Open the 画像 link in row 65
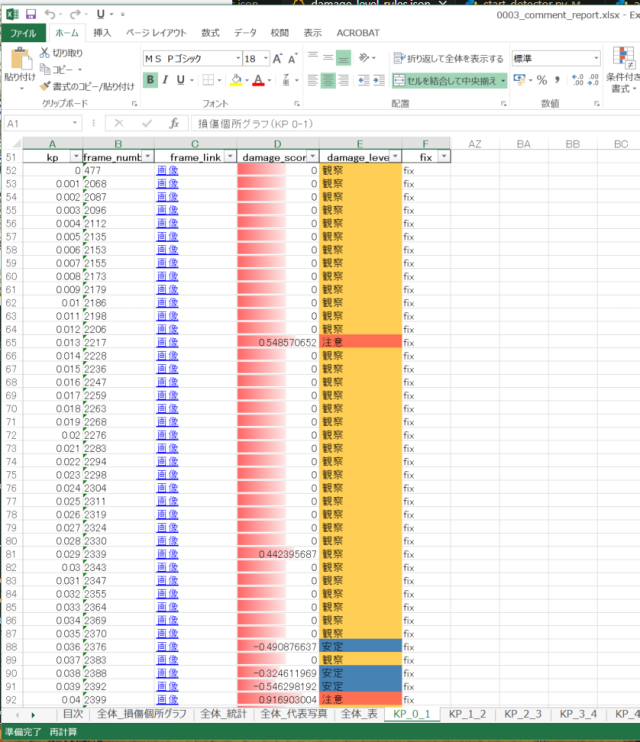The width and height of the screenshot is (640, 742). click(x=167, y=341)
